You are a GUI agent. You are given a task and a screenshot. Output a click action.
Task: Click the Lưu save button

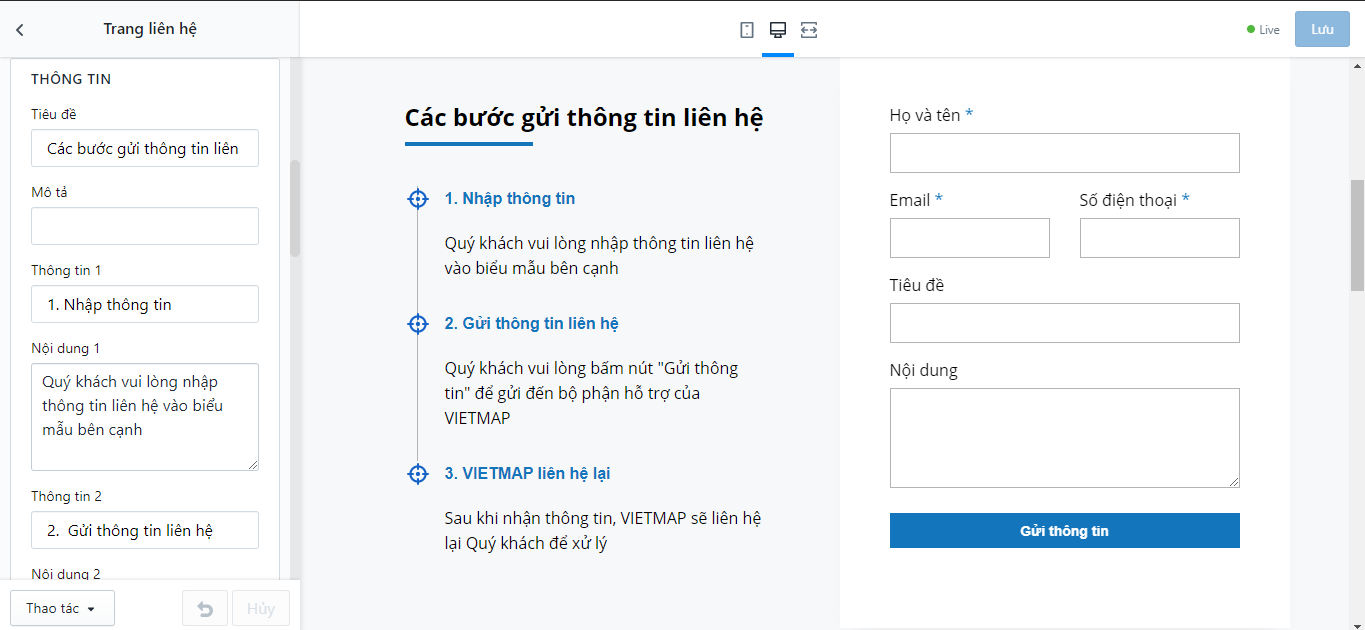point(1322,30)
